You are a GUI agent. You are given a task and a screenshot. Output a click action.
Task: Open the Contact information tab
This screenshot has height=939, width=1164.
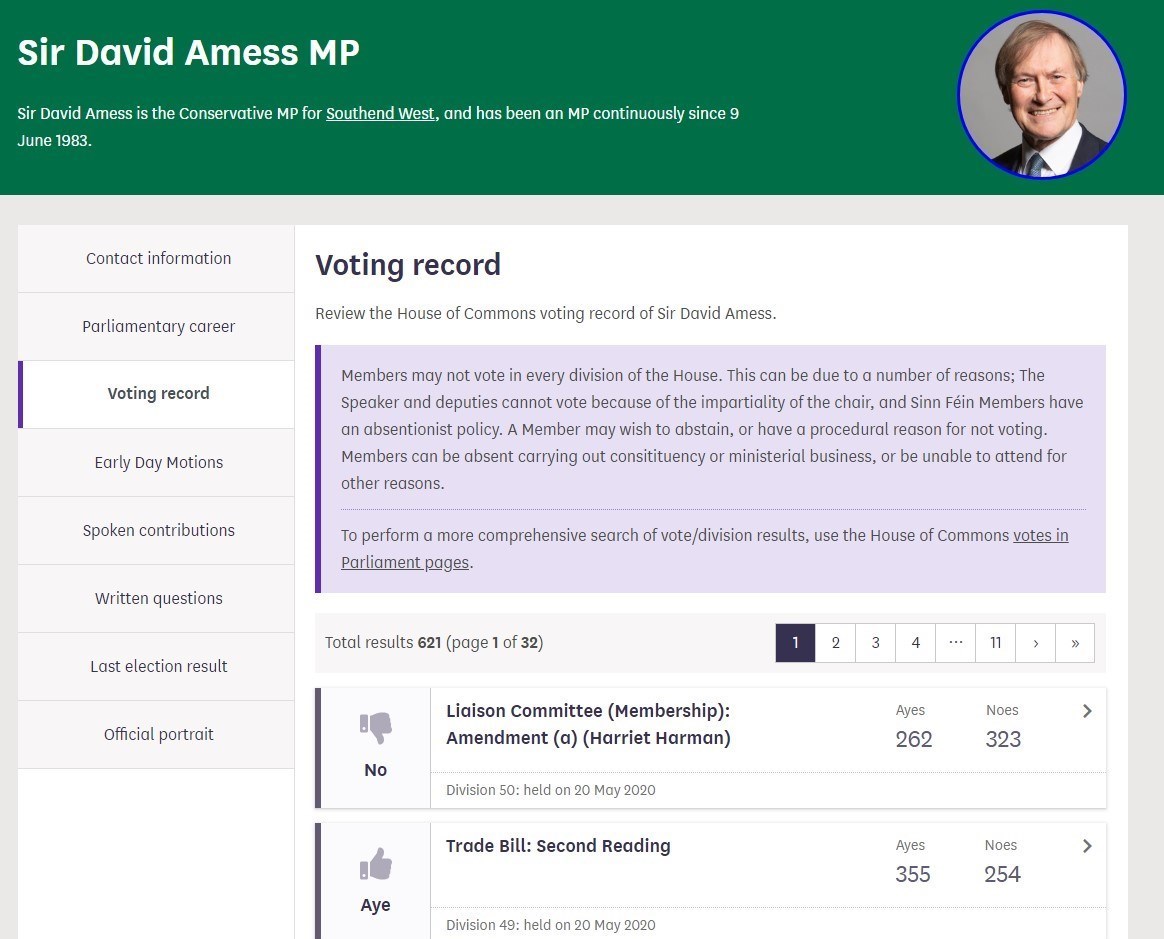click(158, 258)
